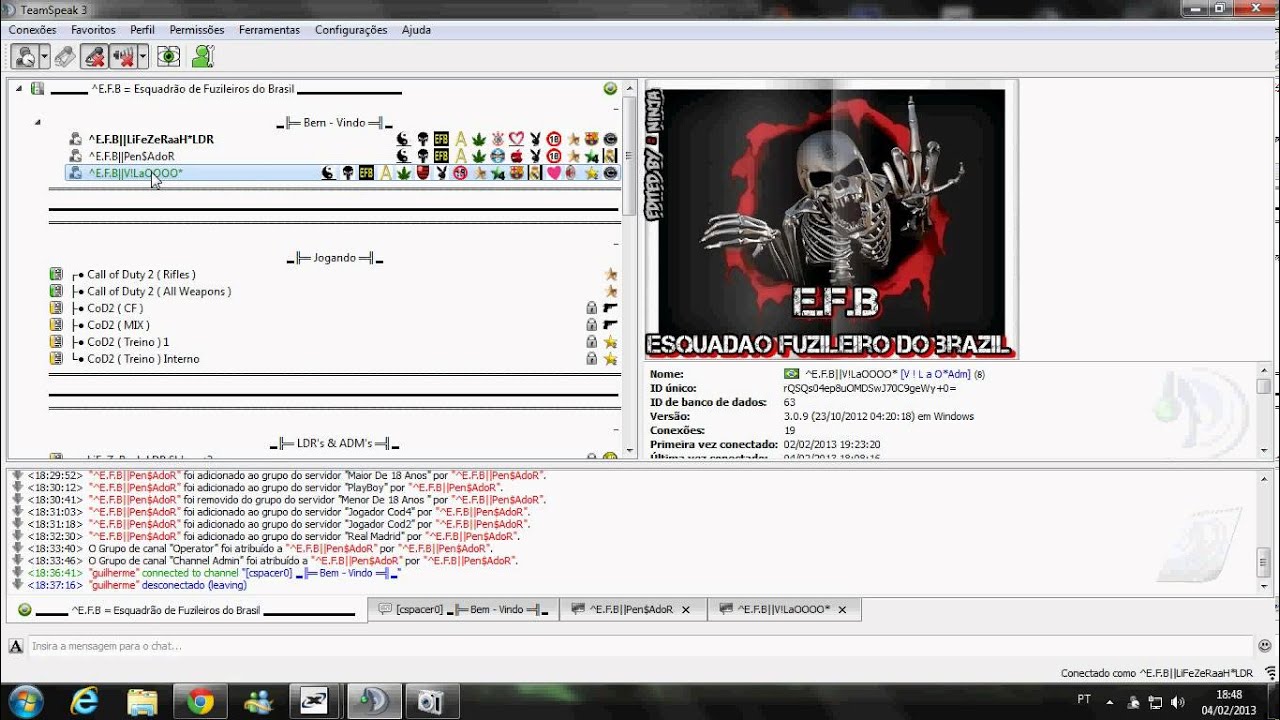Viewport: 1280px width, 720px height.
Task: Click yin-yang badge on V!LaOOOO* row
Action: [328, 173]
